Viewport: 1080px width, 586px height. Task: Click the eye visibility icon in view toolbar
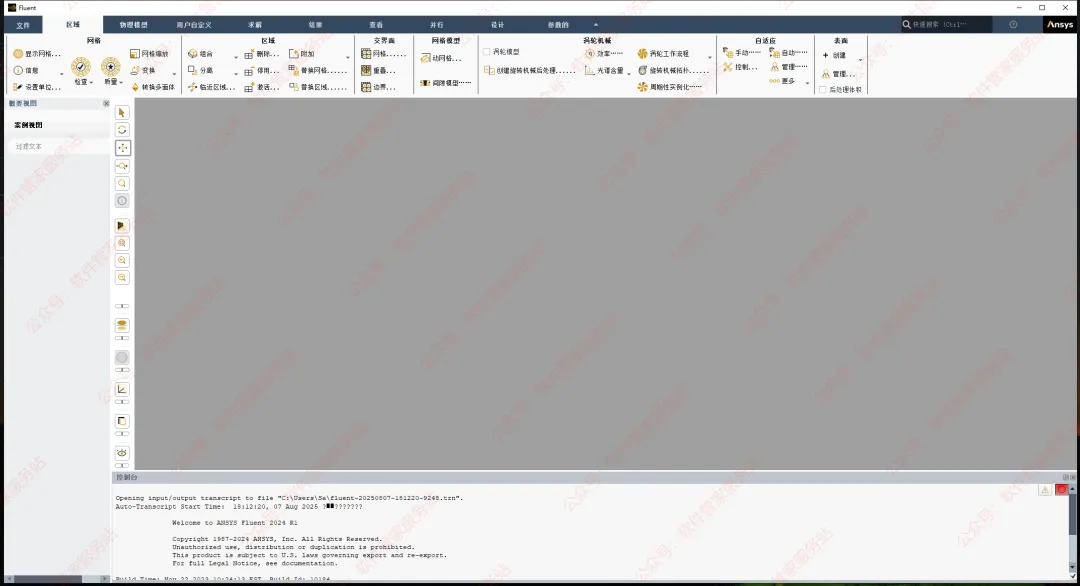122,453
